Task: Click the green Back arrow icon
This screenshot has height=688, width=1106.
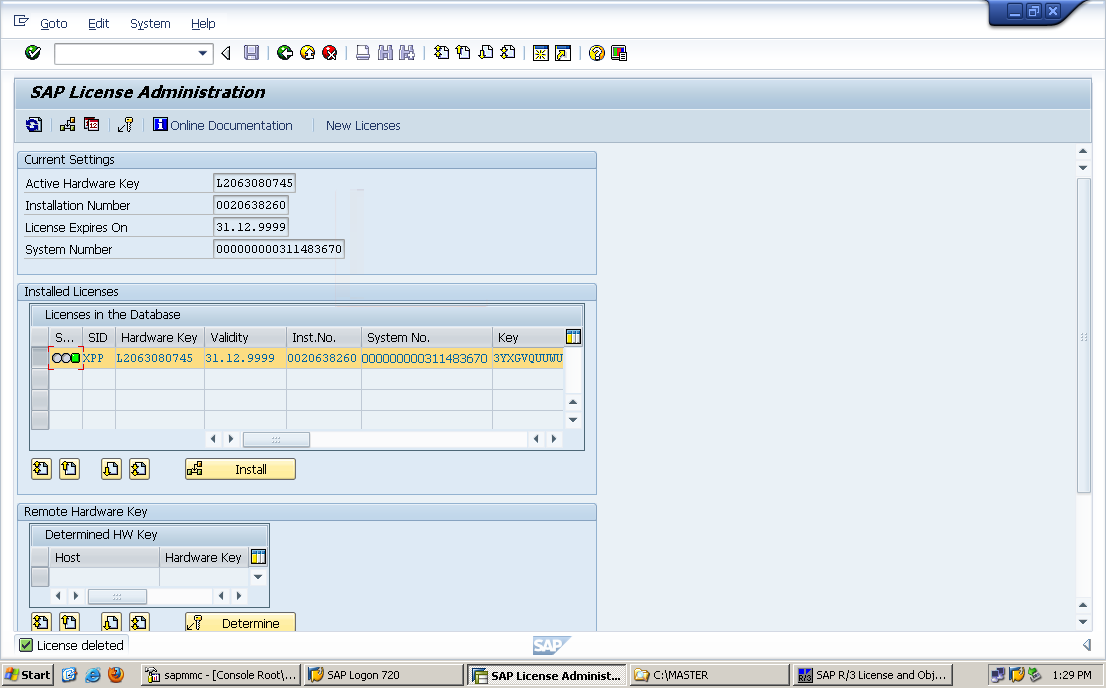Action: point(285,53)
